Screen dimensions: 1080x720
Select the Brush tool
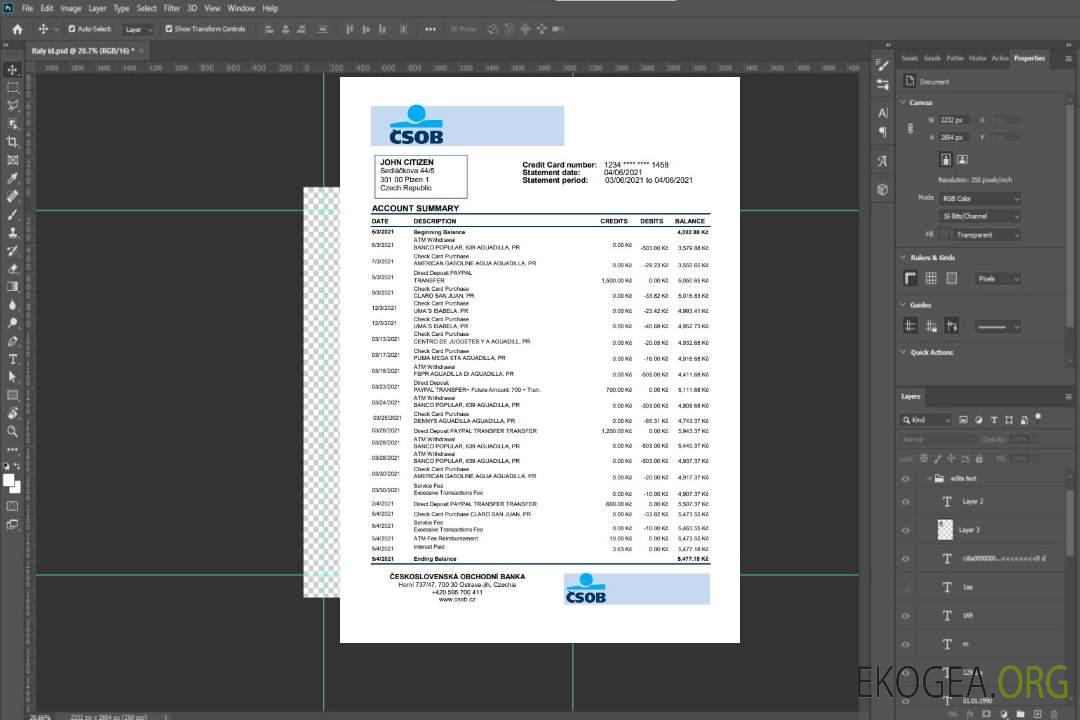(x=12, y=214)
